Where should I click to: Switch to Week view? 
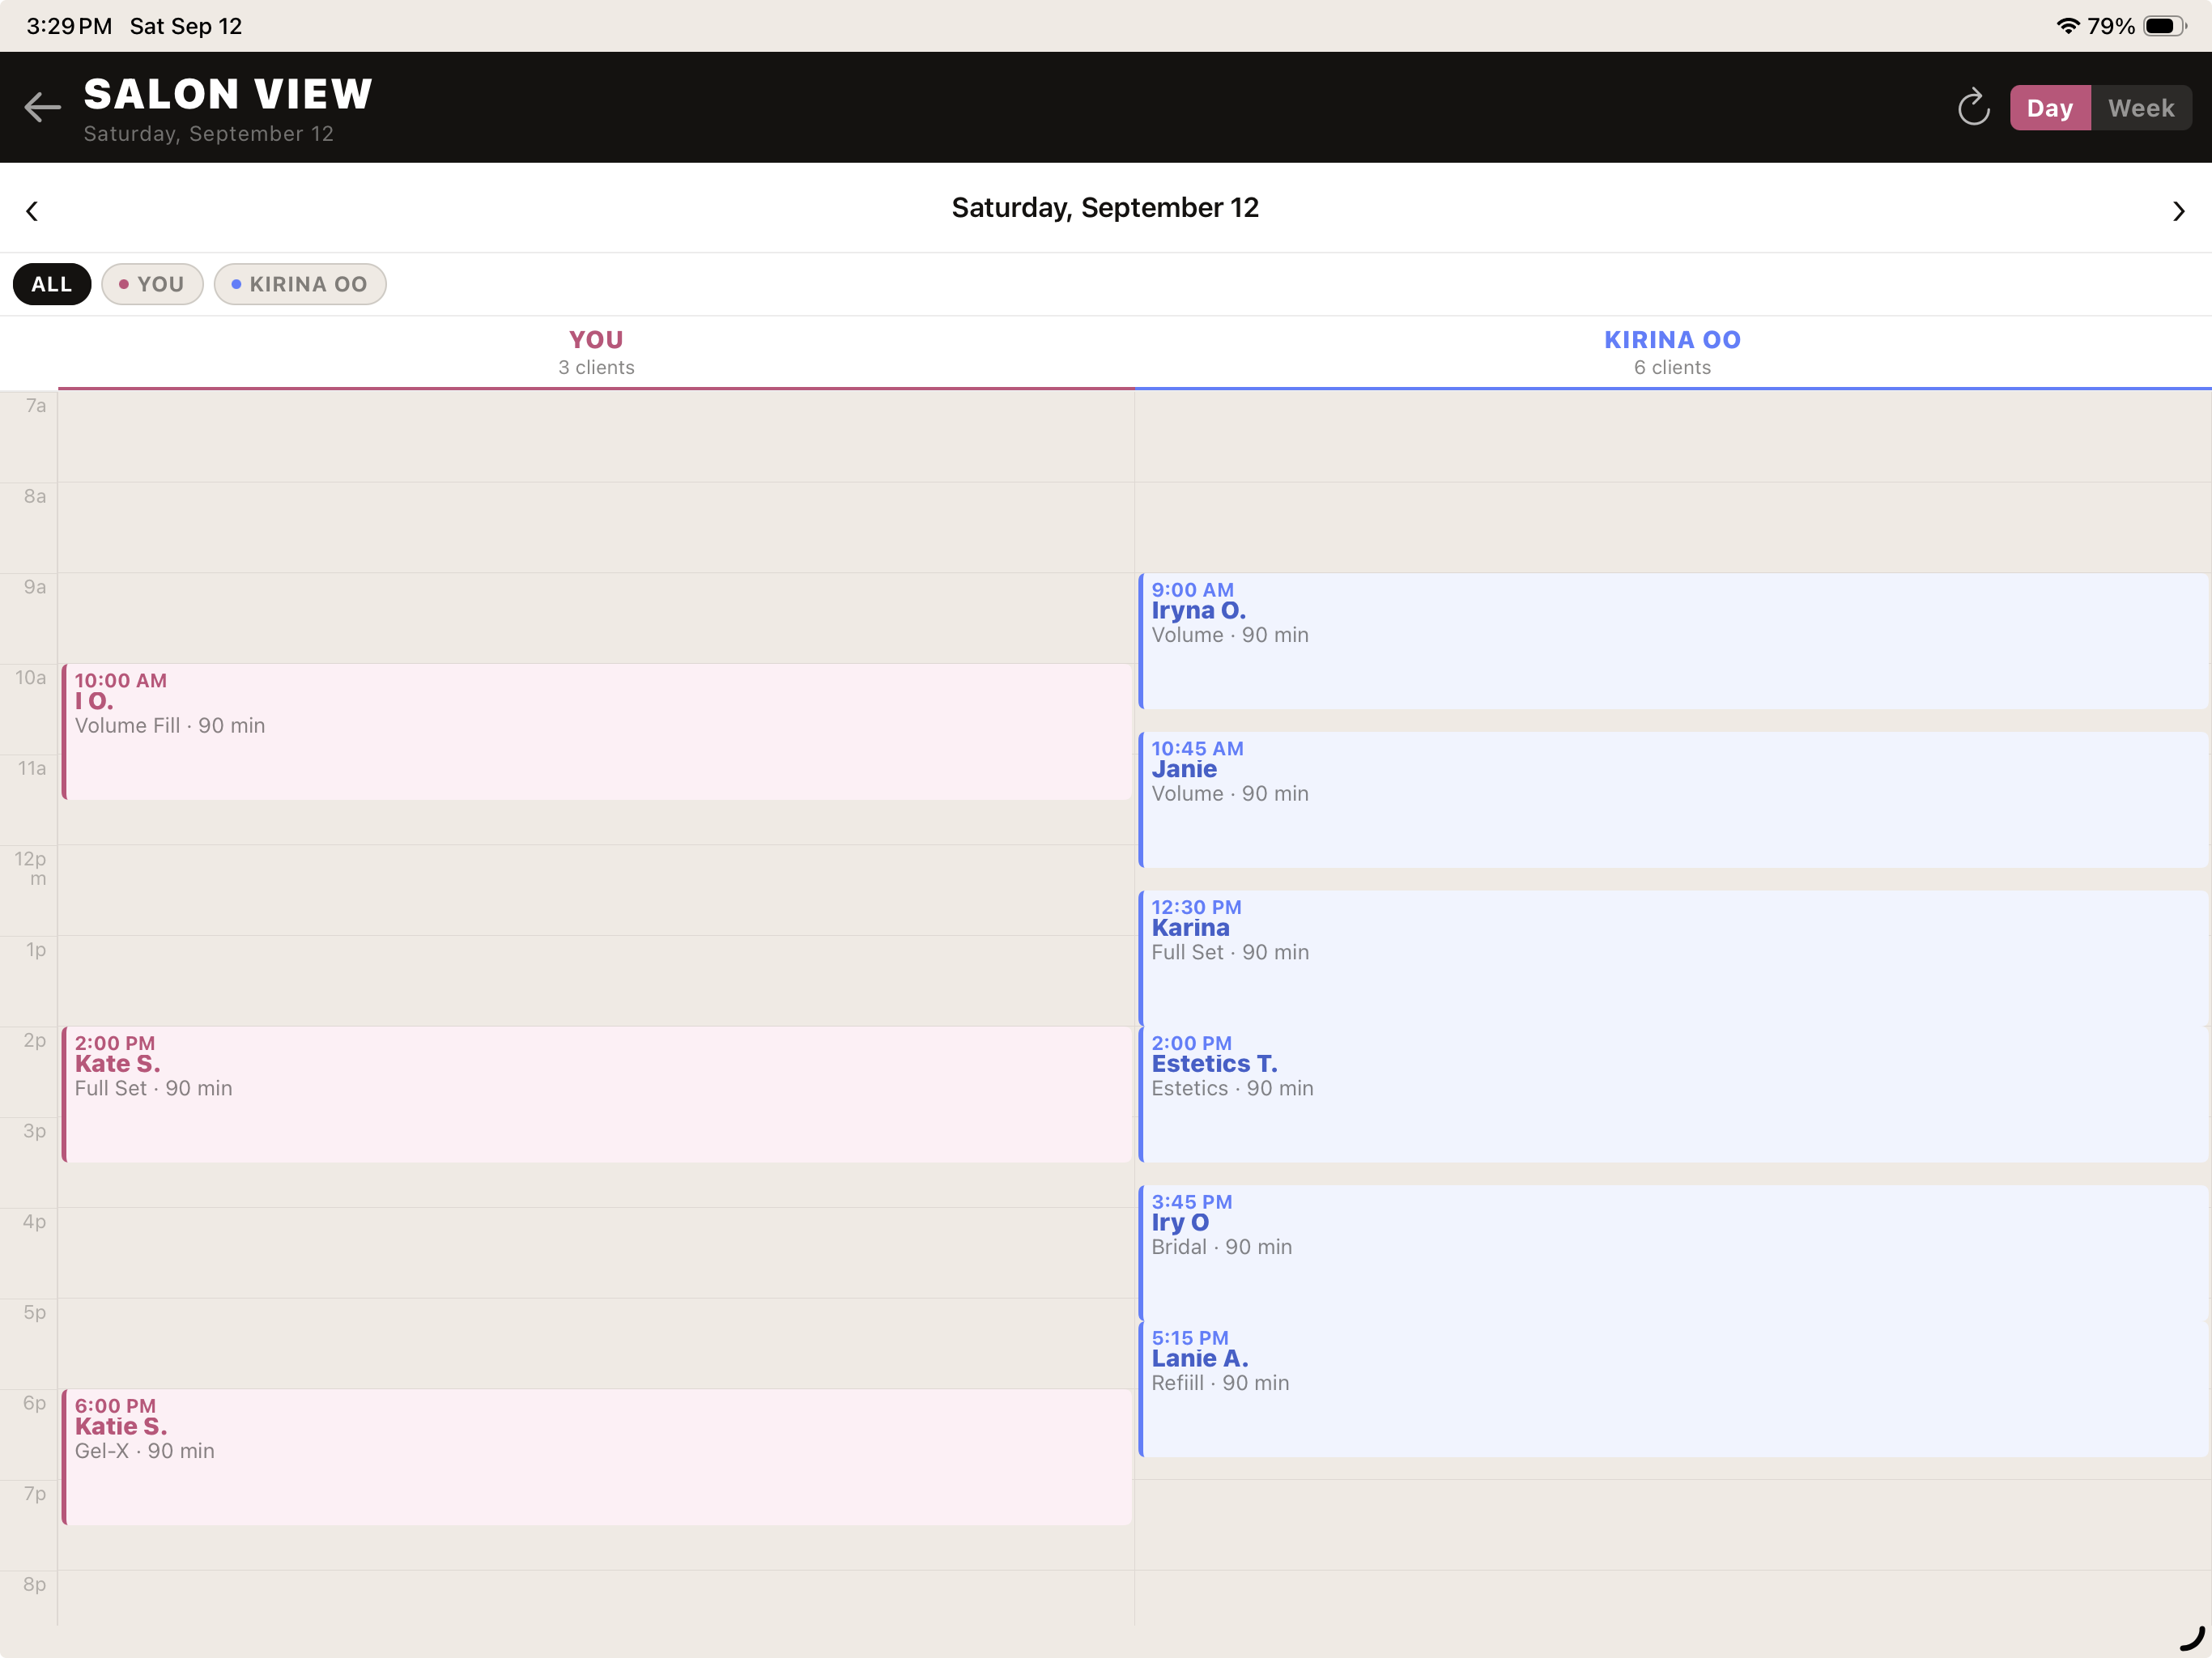(2141, 108)
